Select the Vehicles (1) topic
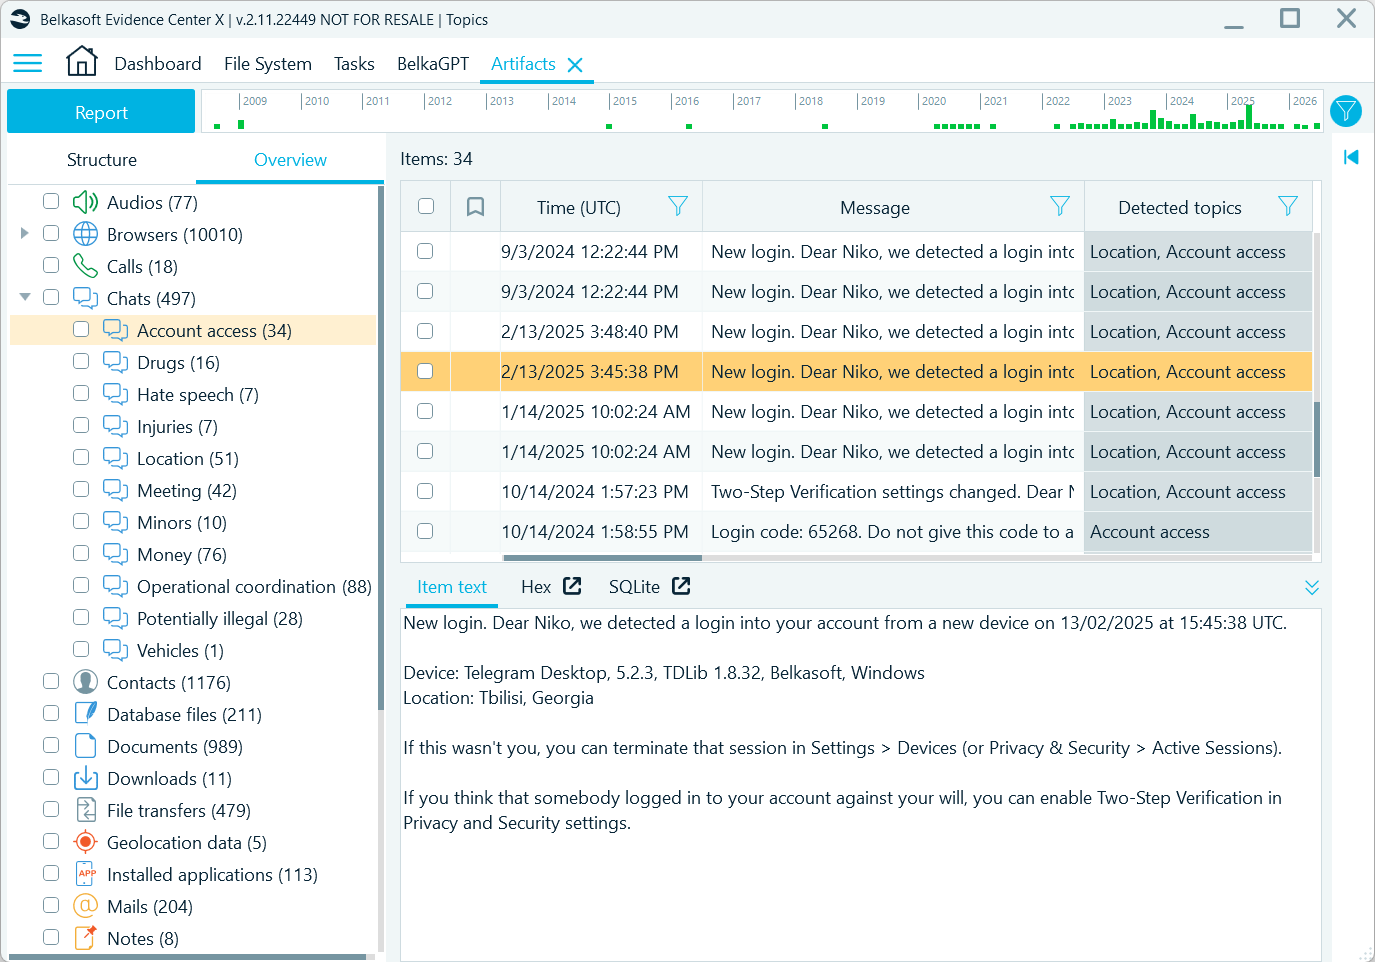This screenshot has width=1375, height=962. click(x=180, y=651)
